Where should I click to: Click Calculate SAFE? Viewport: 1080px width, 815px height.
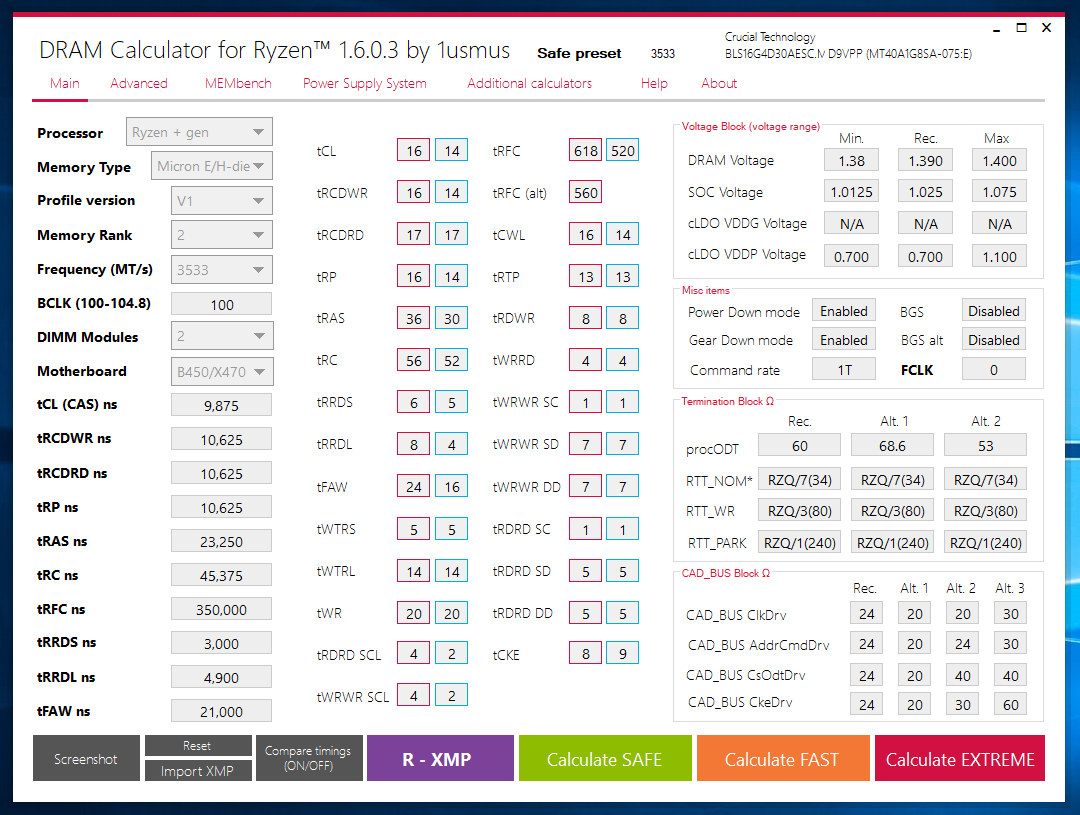pos(605,758)
